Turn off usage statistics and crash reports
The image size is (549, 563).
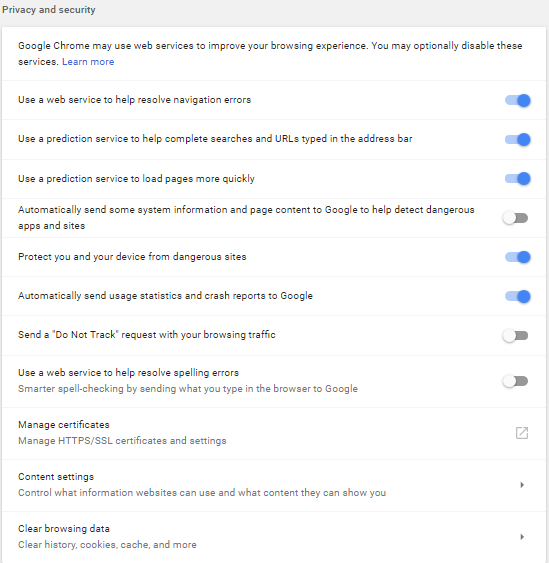(x=517, y=296)
